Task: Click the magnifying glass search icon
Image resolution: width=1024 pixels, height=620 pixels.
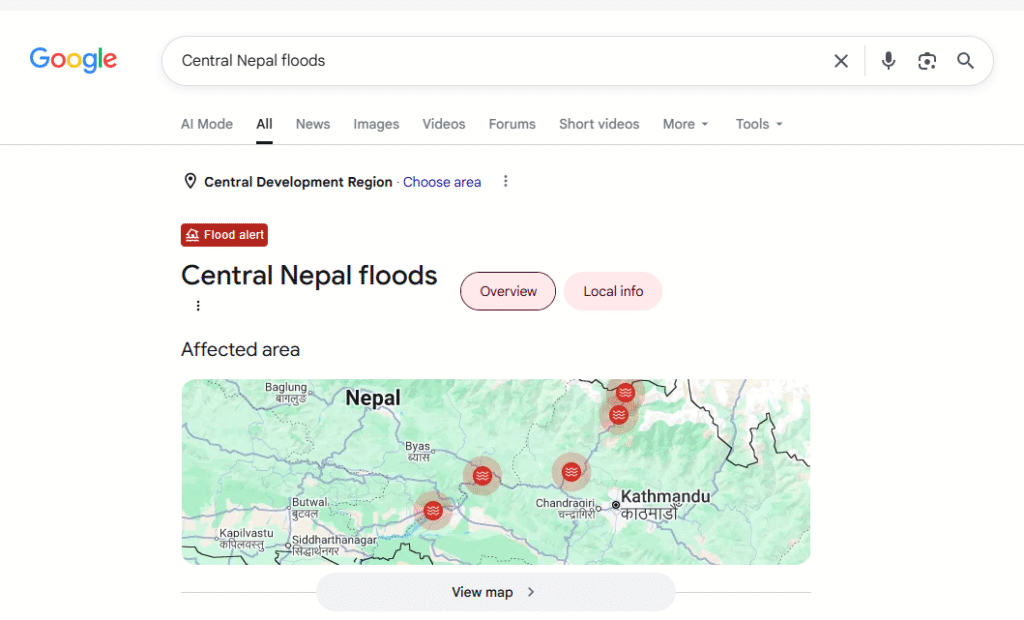Action: click(x=965, y=61)
